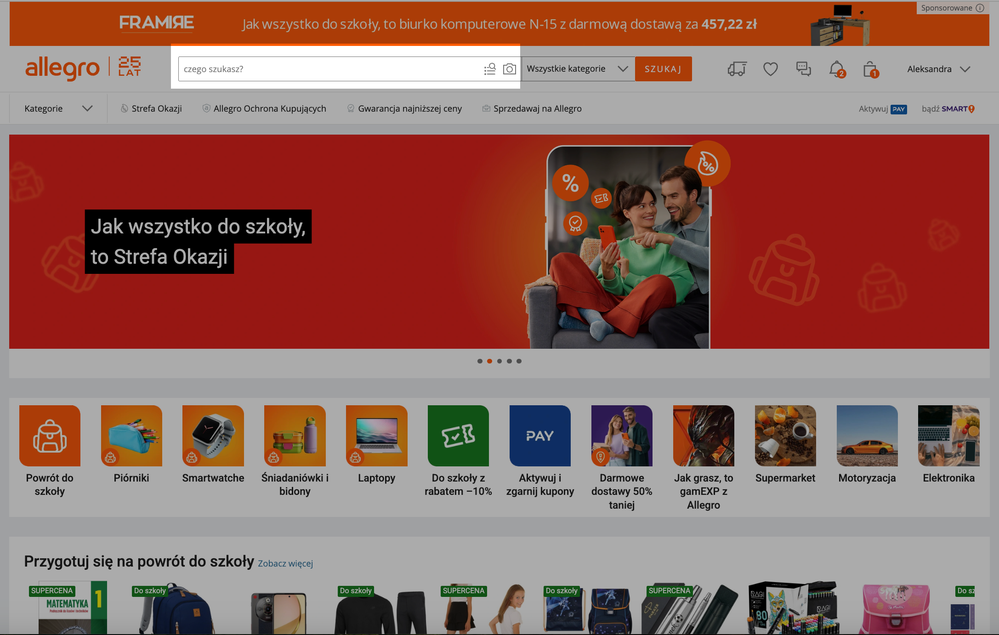This screenshot has width=999, height=635.
Task: Open messages chat bubble icon
Action: tap(803, 69)
